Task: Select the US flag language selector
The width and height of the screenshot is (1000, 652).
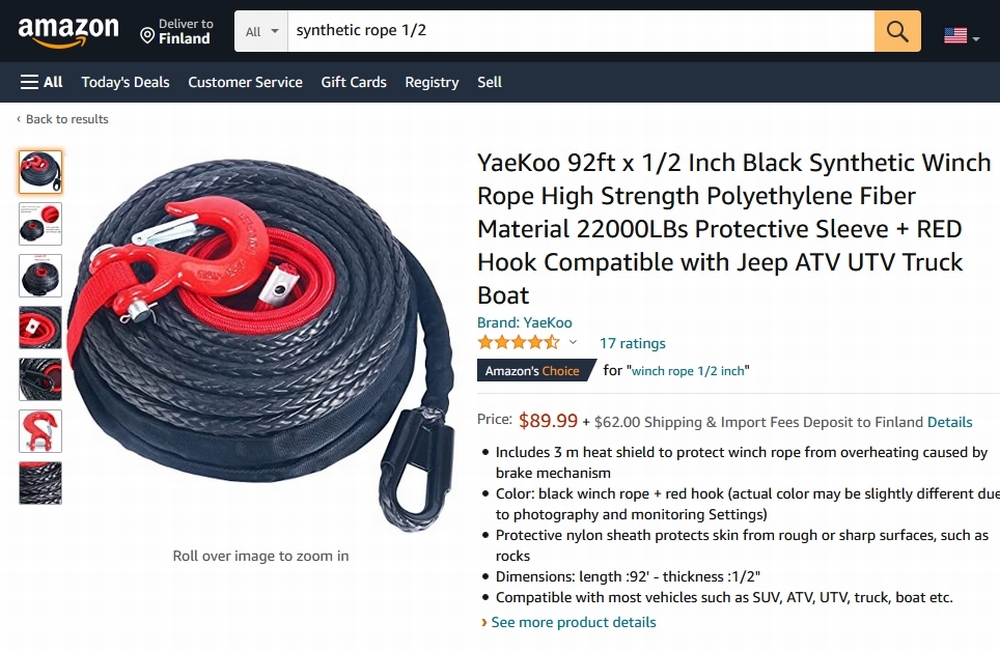Action: (x=961, y=36)
